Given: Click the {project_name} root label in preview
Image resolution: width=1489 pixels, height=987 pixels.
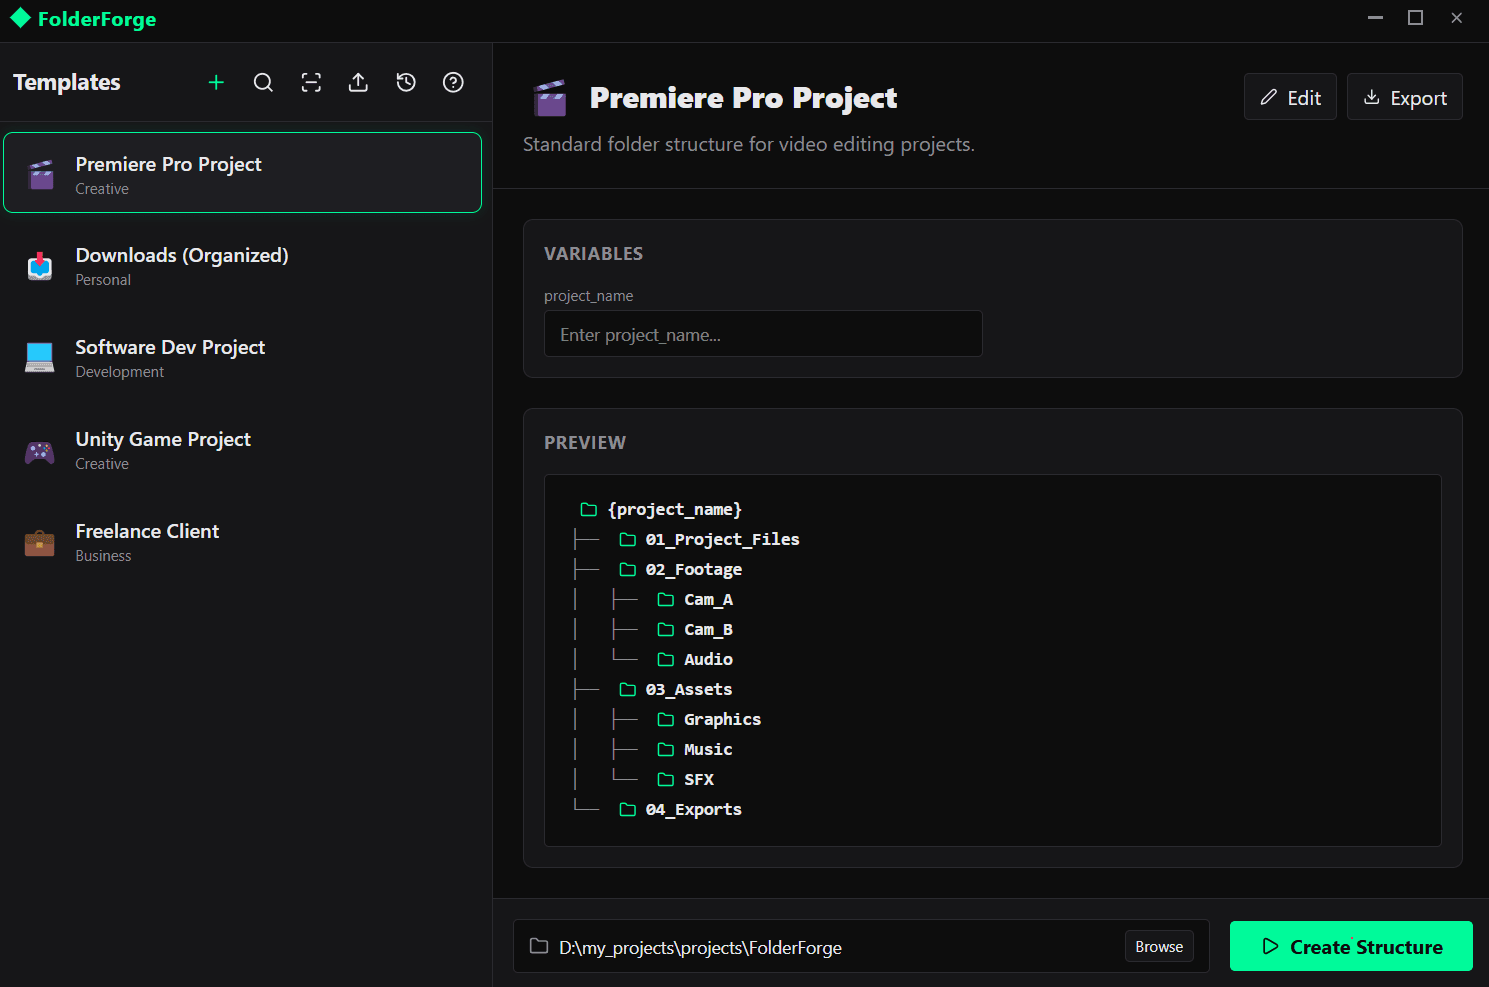Looking at the screenshot, I should pyautogui.click(x=675, y=510).
